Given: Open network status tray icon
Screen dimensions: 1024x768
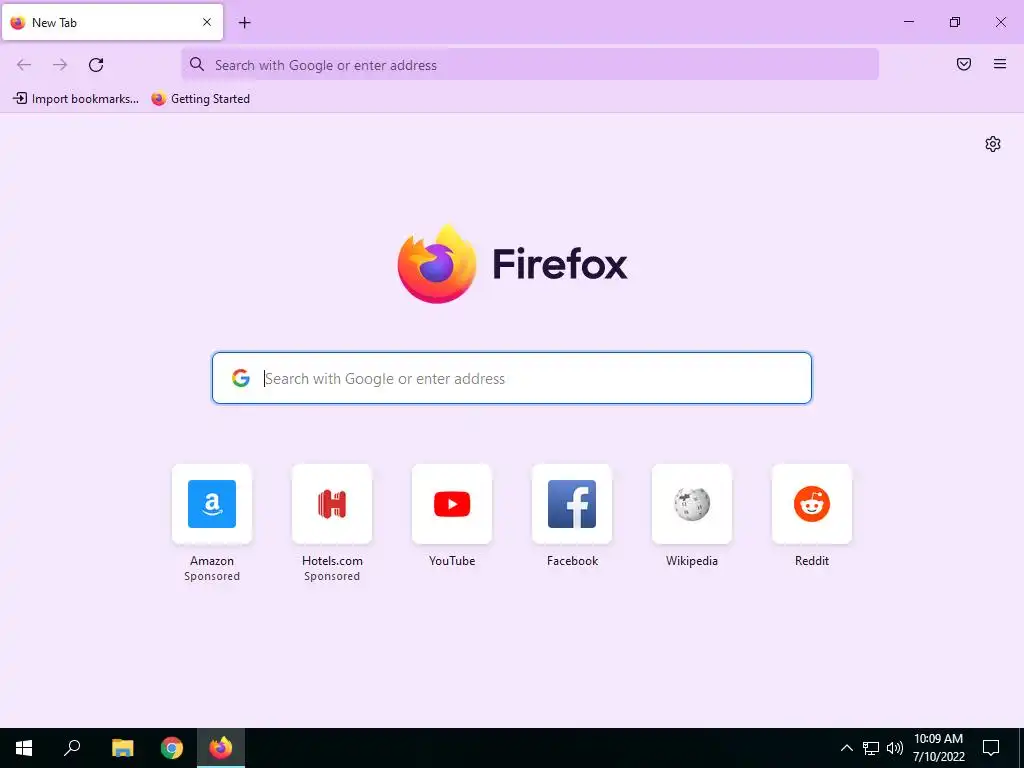Looking at the screenshot, I should (871, 748).
